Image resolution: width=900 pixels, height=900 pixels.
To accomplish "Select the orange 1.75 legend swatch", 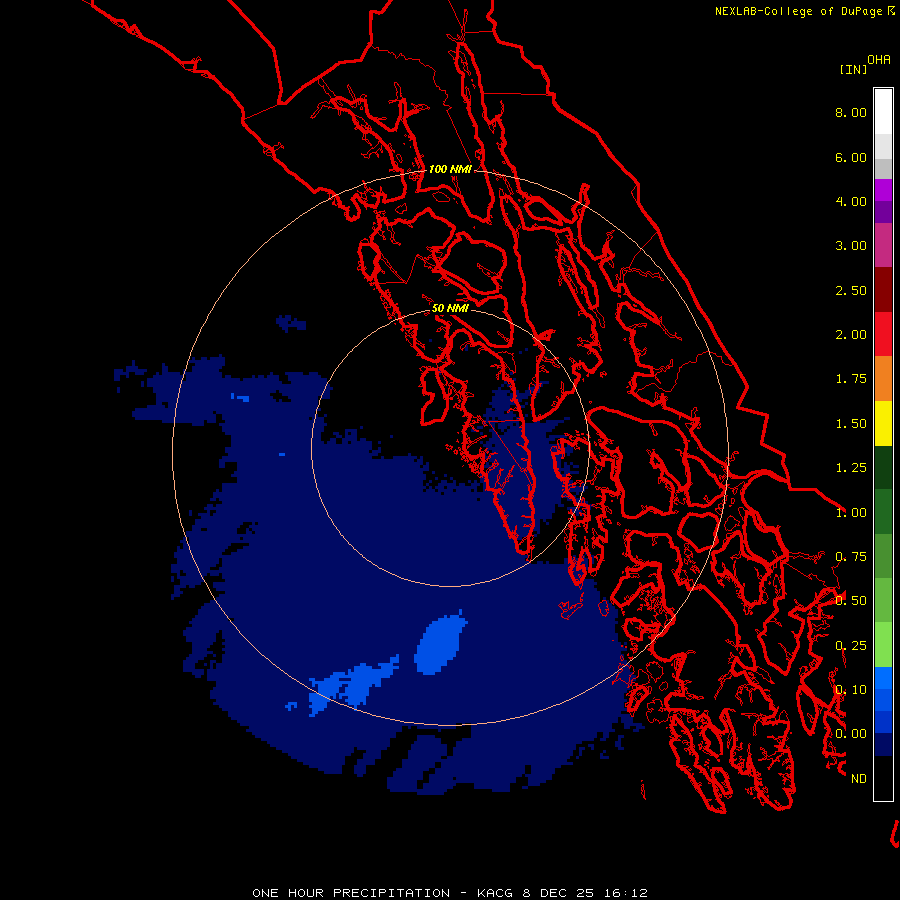I will 883,379.
